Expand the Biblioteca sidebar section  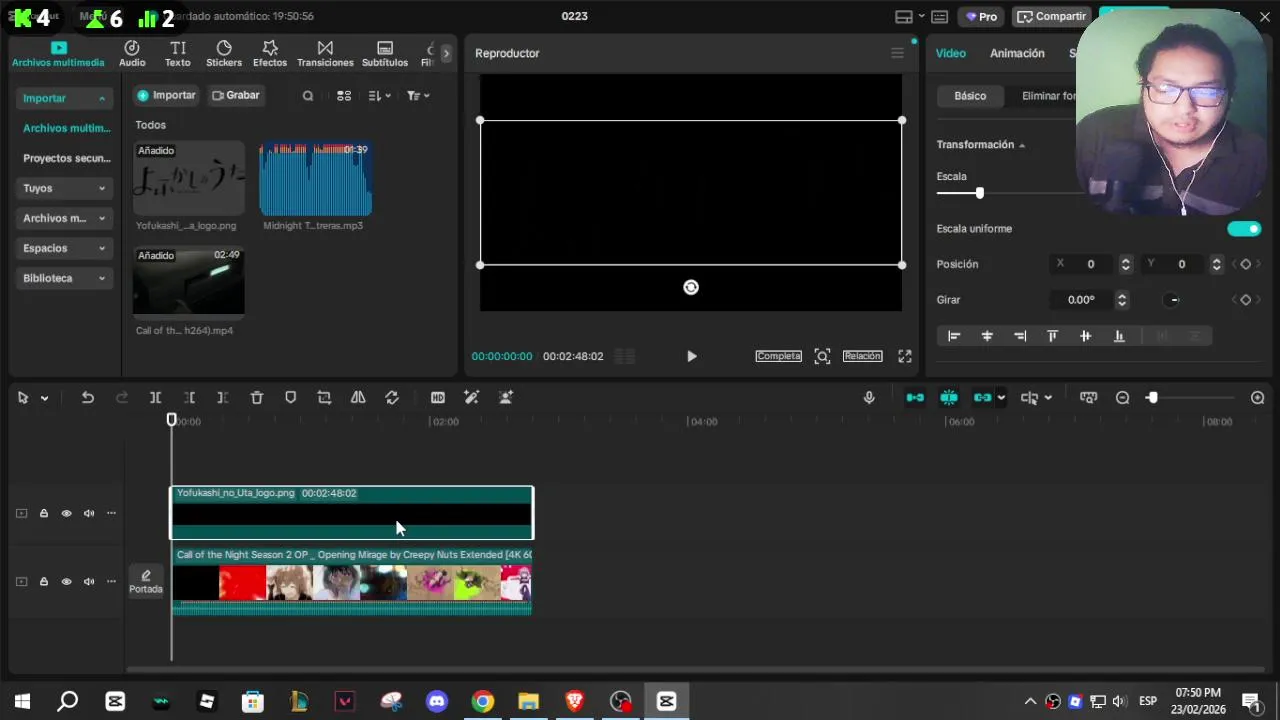[64, 278]
